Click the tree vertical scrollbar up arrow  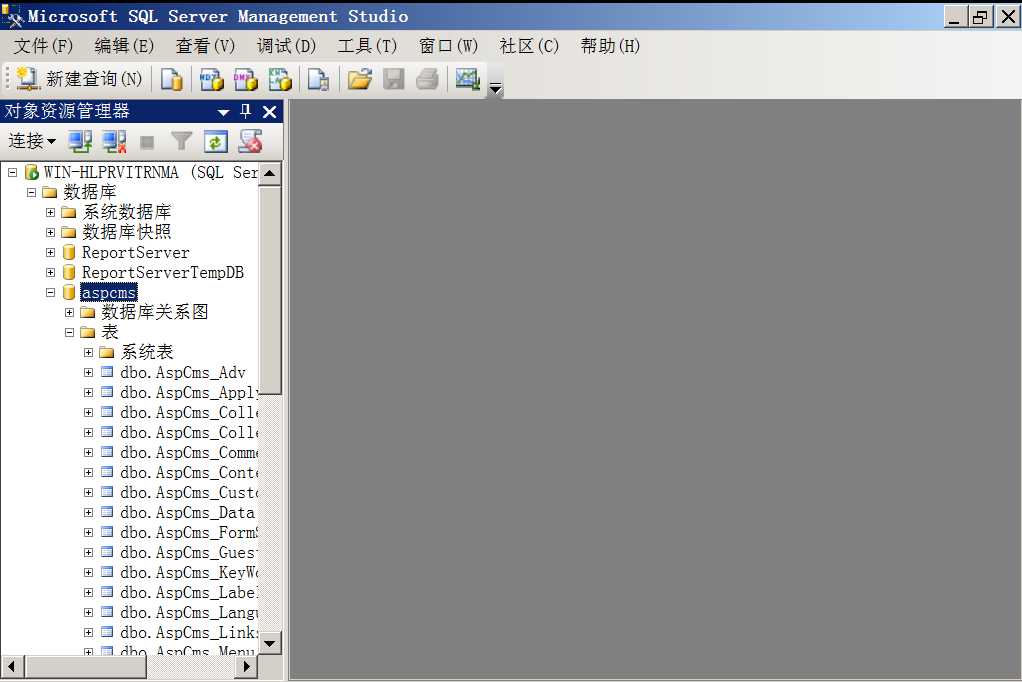270,173
